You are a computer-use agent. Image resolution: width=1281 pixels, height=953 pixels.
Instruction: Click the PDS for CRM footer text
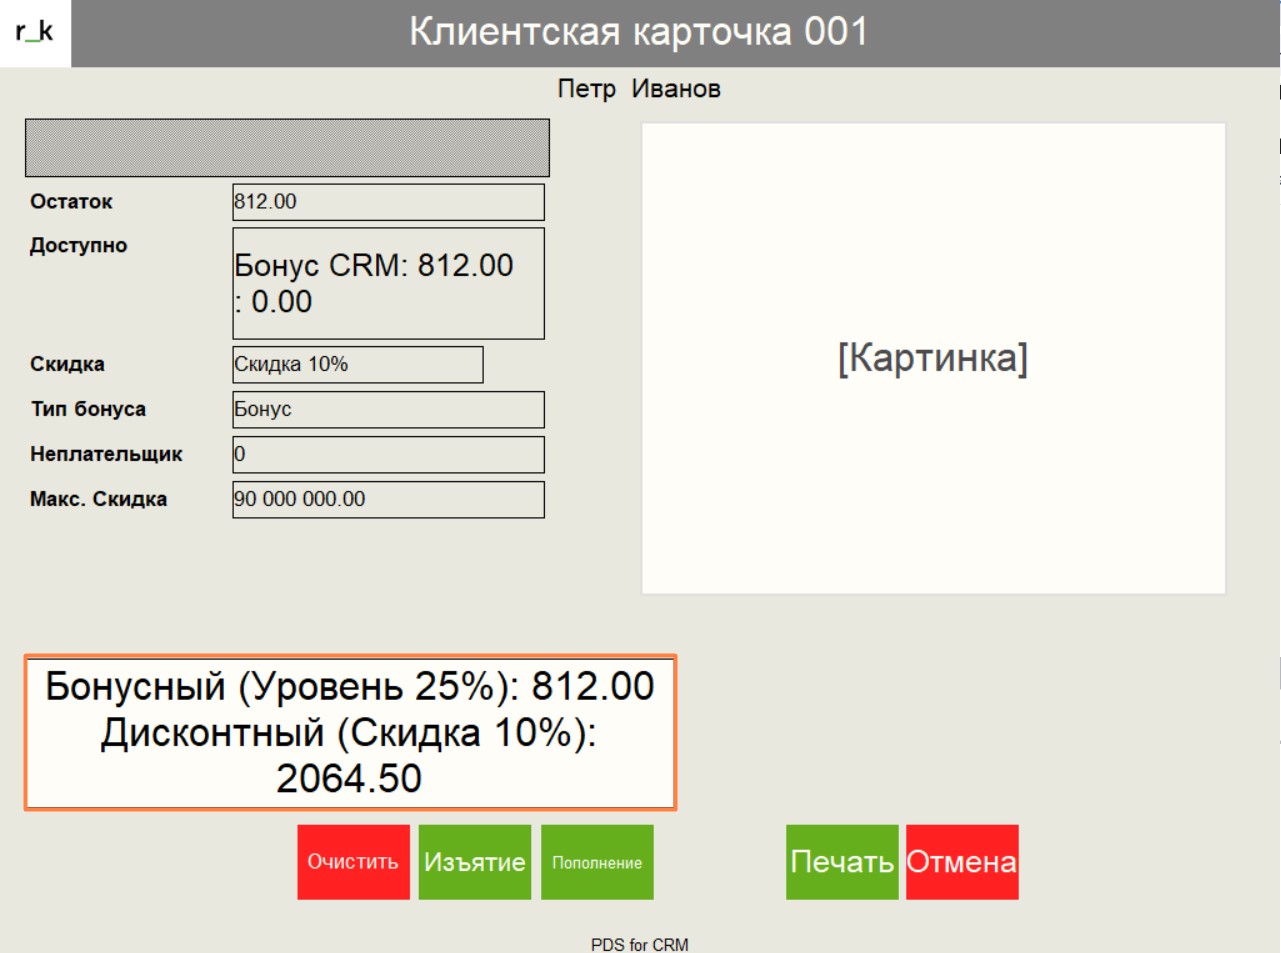tap(639, 944)
